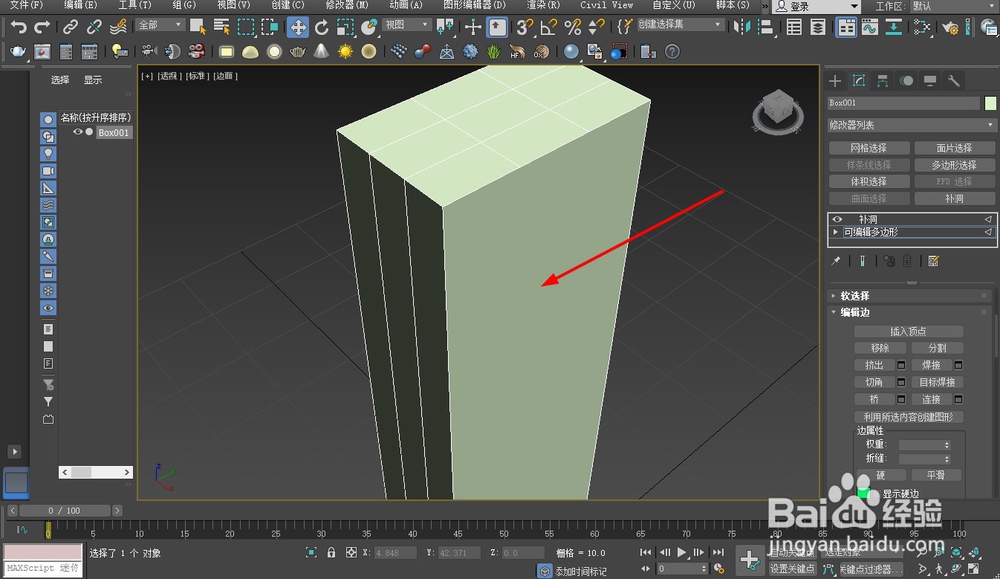Click the Unlink selection icon
Viewport: 1000px width, 579px height.
pyautogui.click(x=94, y=27)
